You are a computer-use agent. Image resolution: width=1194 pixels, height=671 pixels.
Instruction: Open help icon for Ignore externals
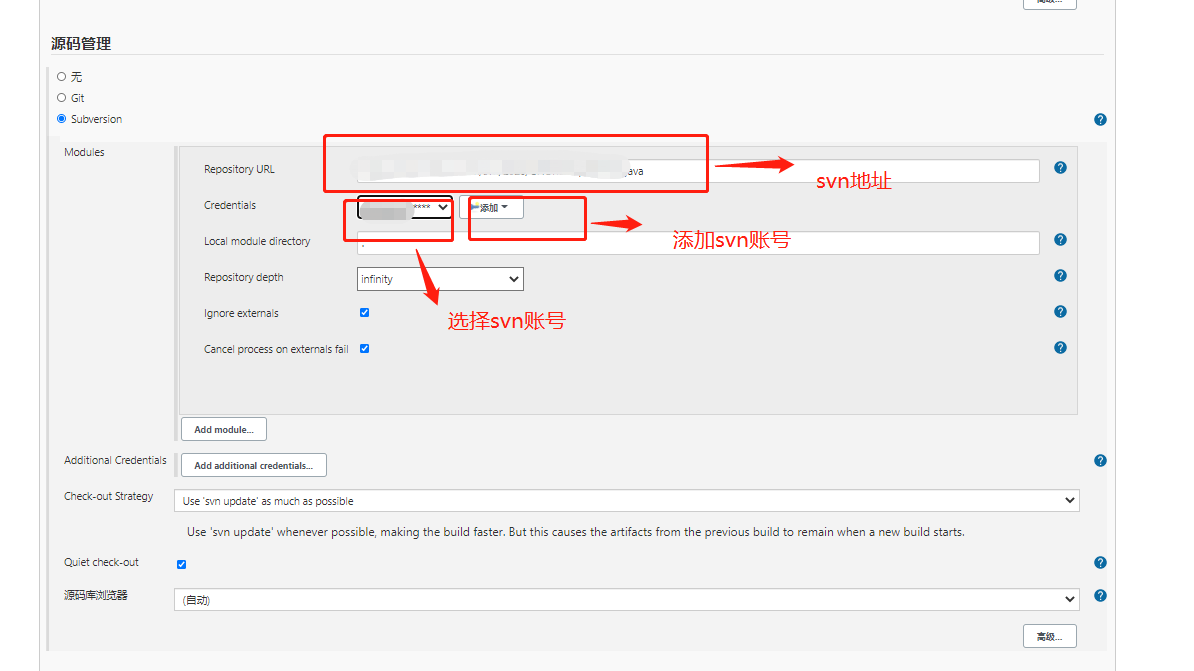(x=1060, y=312)
